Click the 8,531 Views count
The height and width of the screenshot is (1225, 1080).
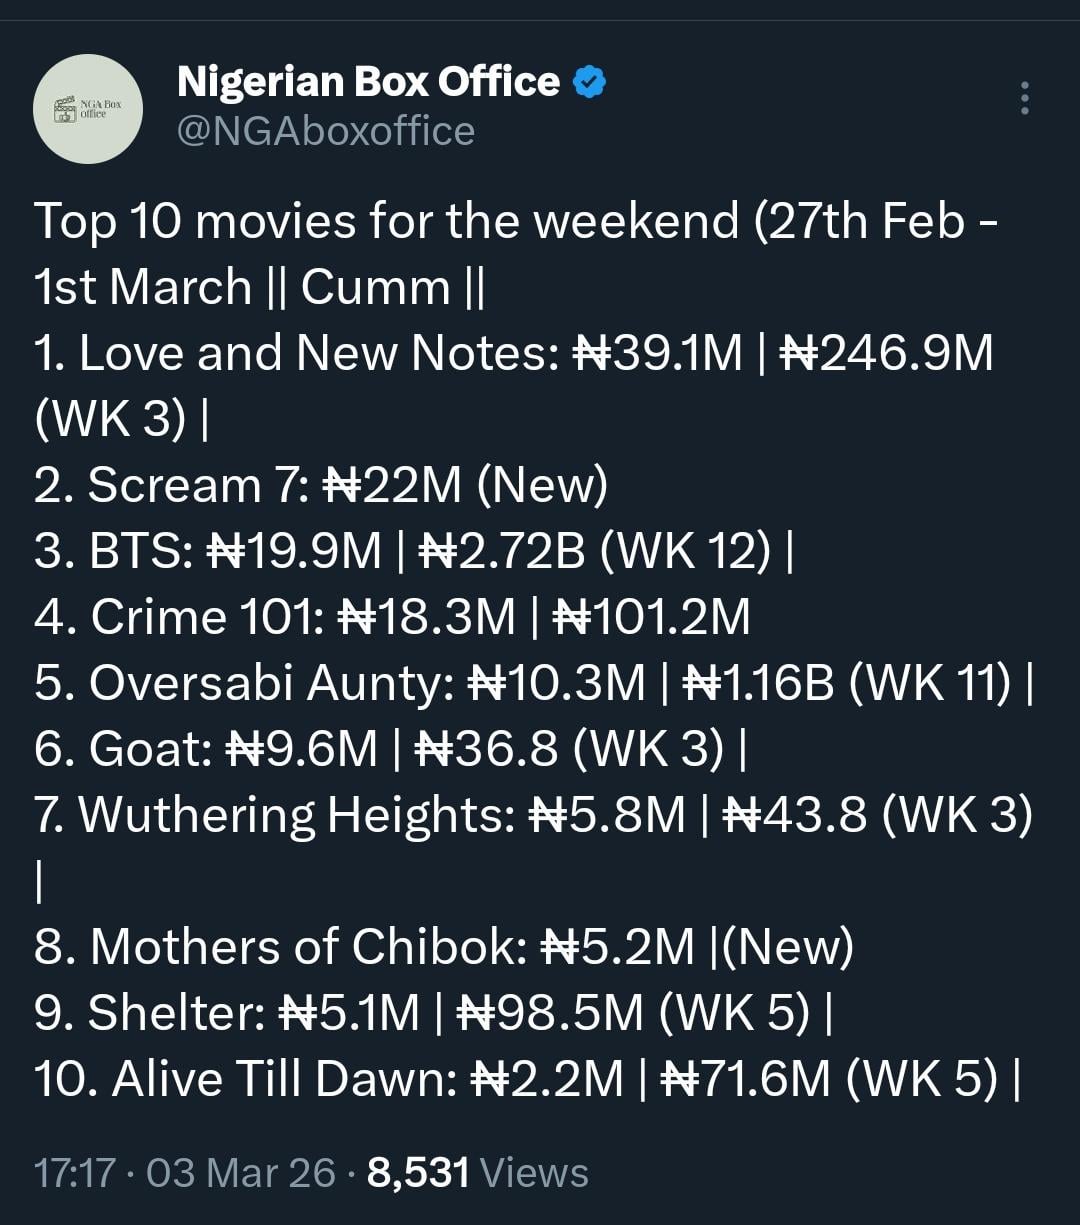pyautogui.click(x=477, y=1172)
